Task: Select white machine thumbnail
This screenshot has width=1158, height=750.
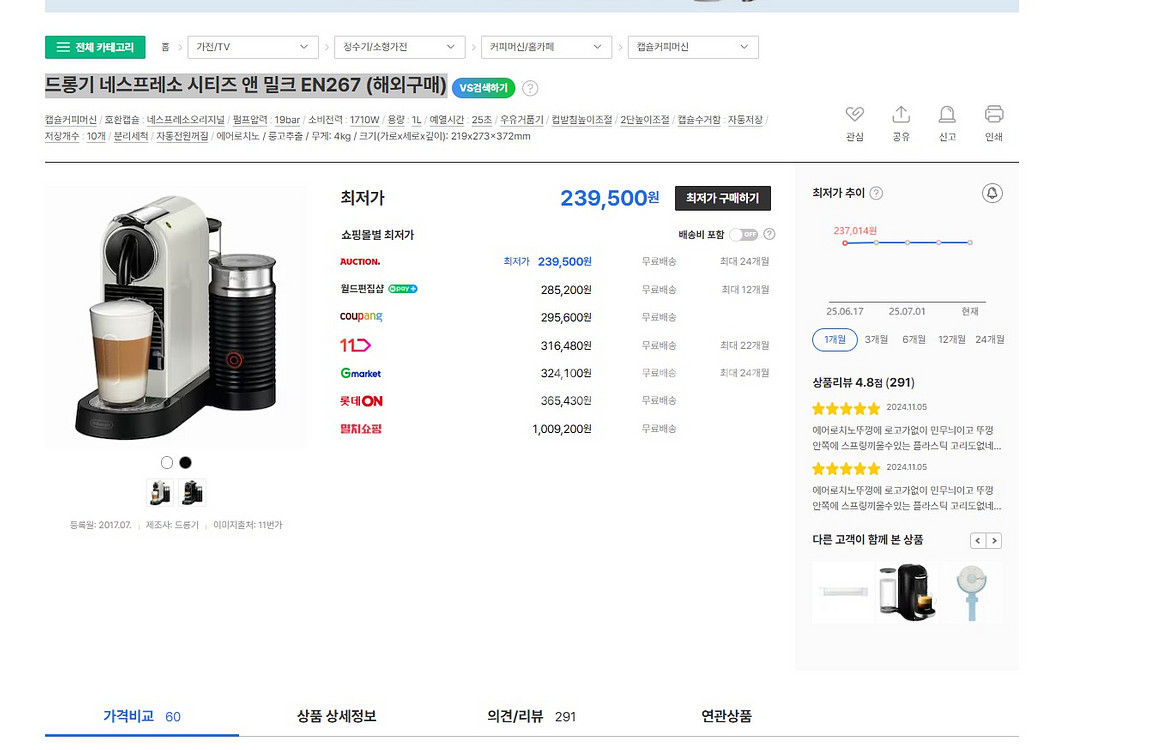Action: tap(160, 492)
